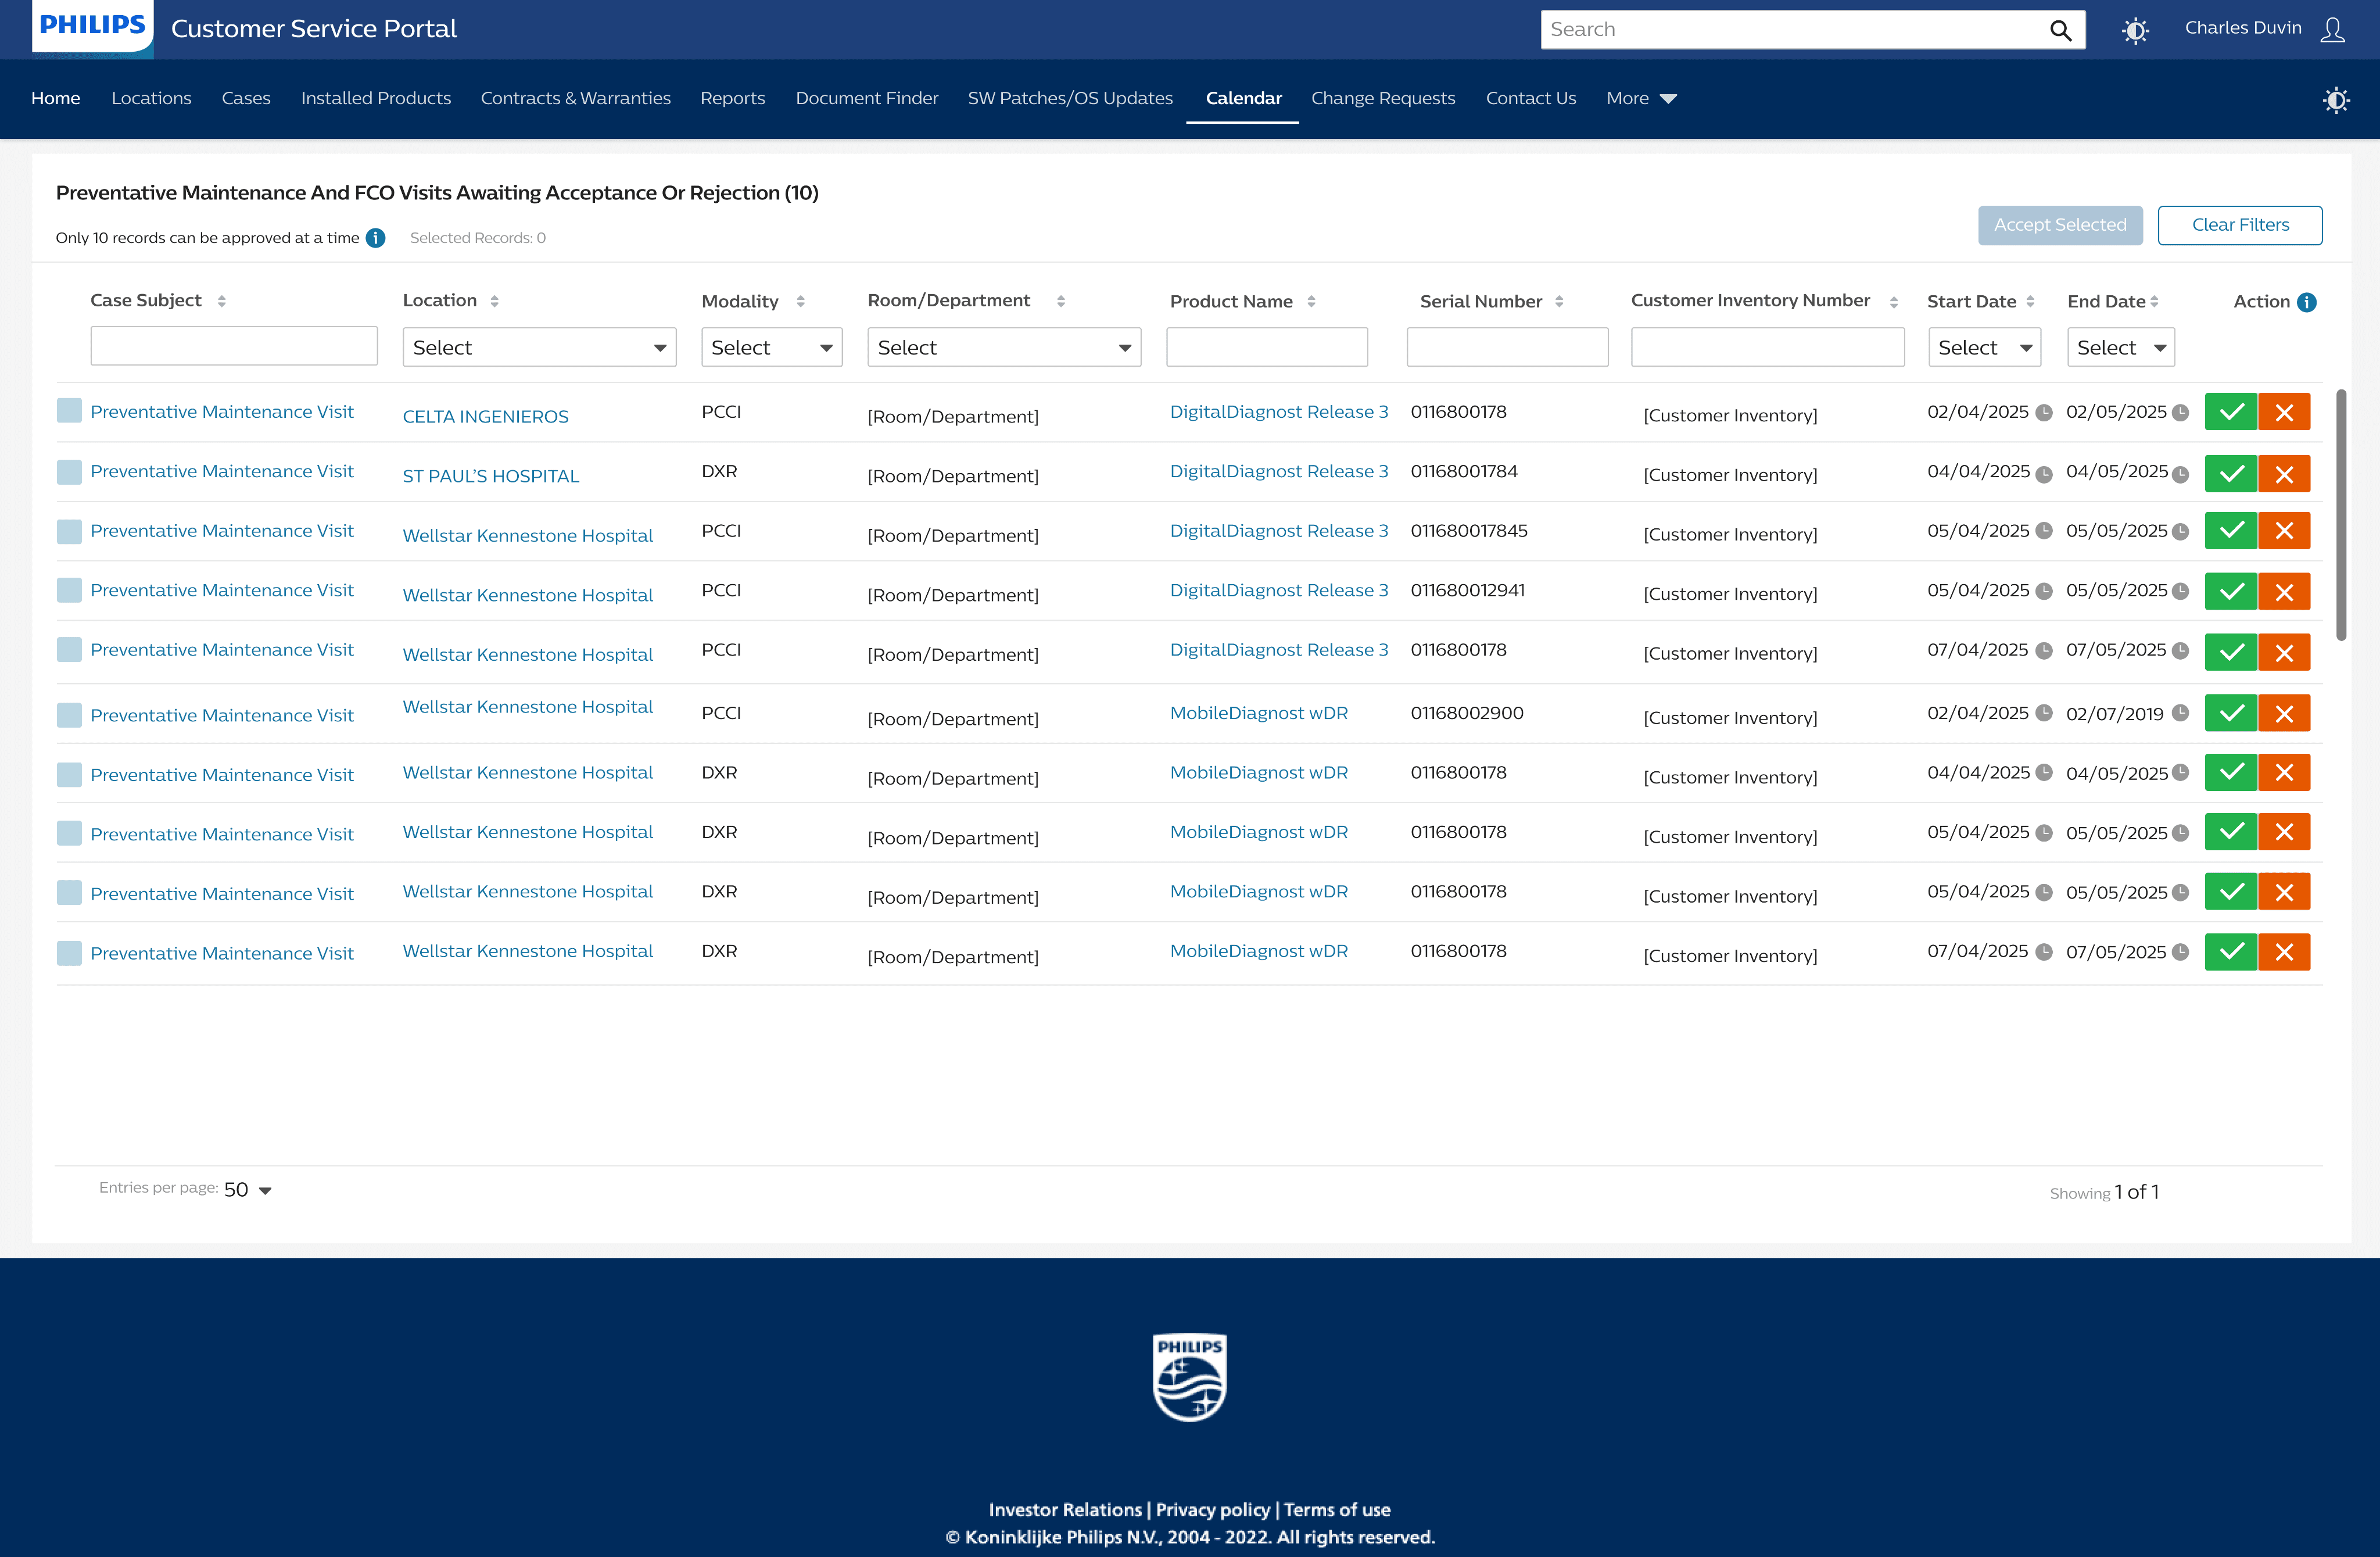The height and width of the screenshot is (1557, 2380).
Task: Click the Clear Filters button
Action: [2239, 225]
